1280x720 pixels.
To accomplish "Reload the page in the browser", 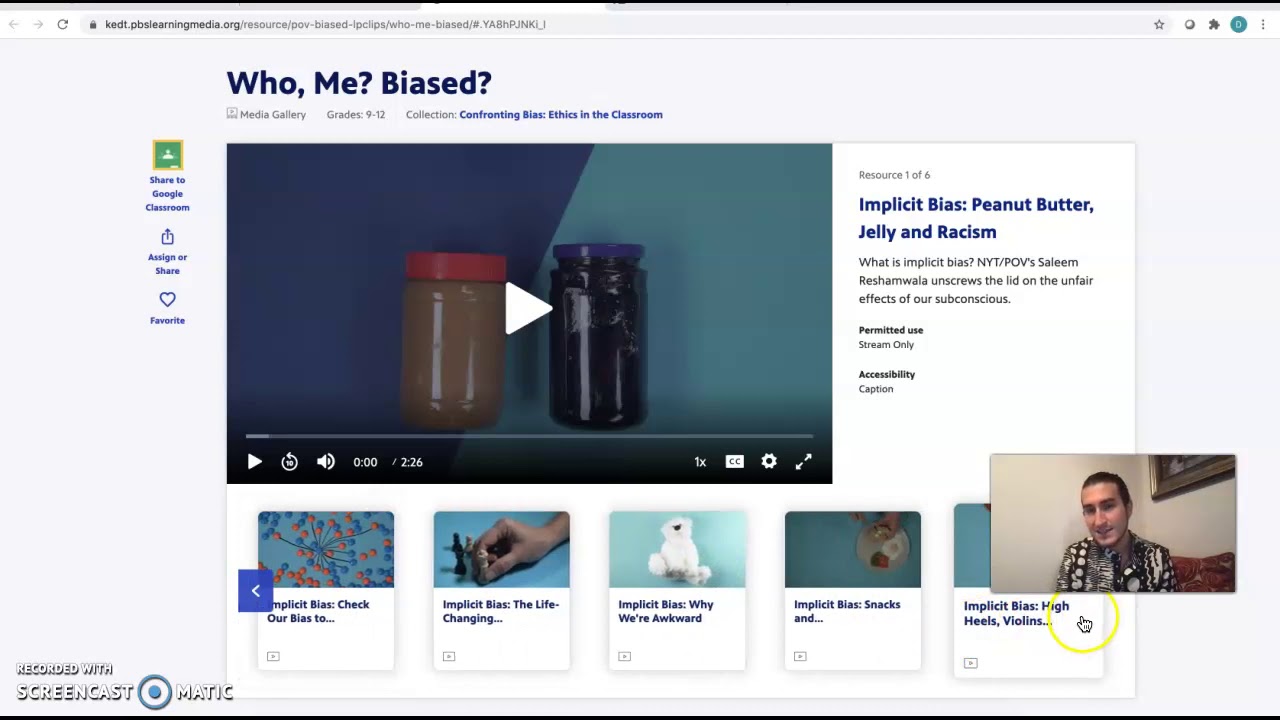I will [62, 24].
